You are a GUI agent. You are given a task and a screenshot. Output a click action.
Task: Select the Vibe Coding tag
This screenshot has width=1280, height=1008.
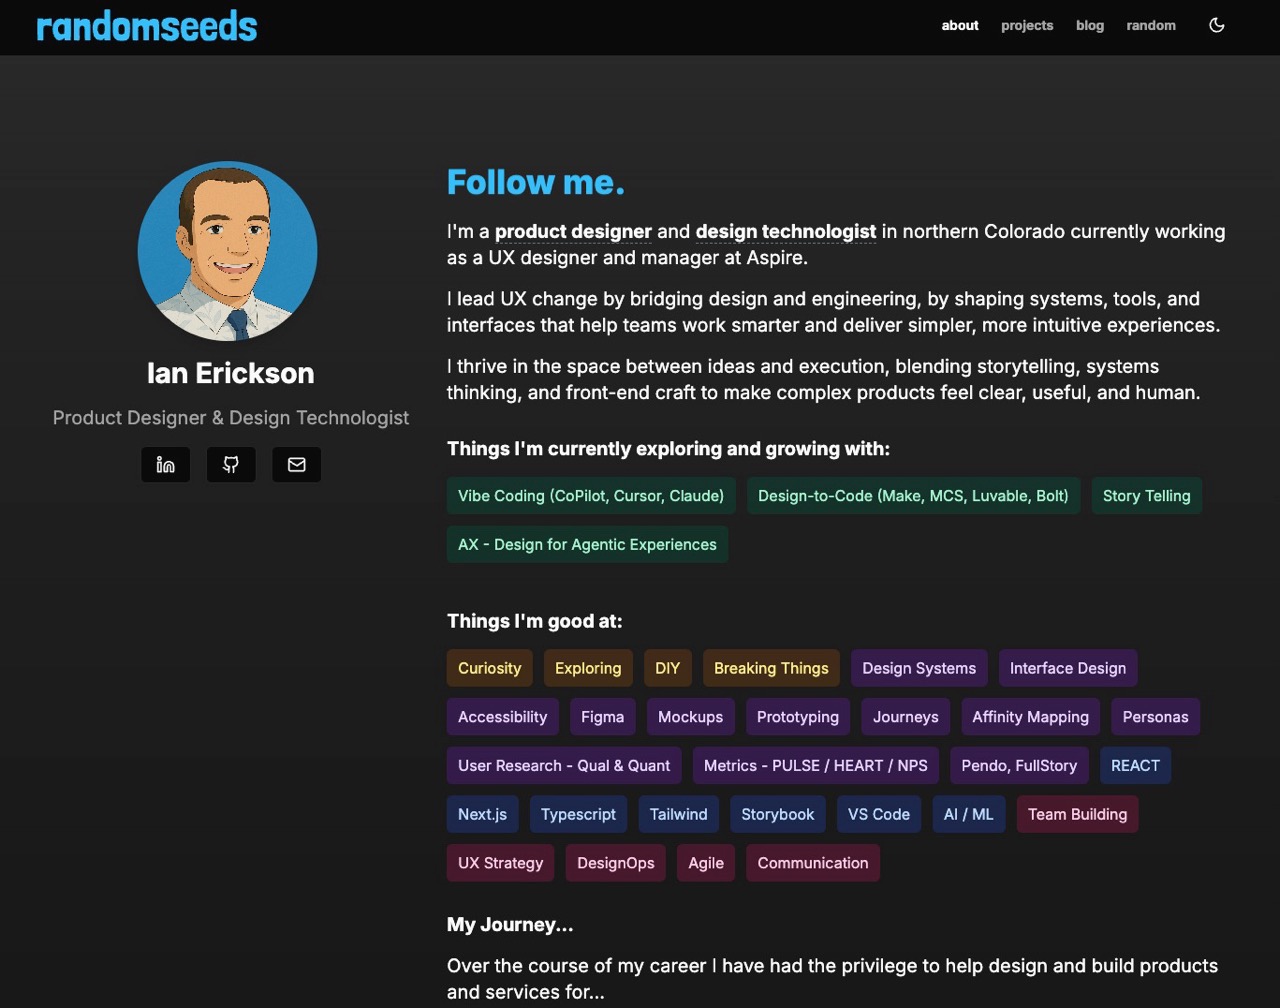(x=591, y=496)
